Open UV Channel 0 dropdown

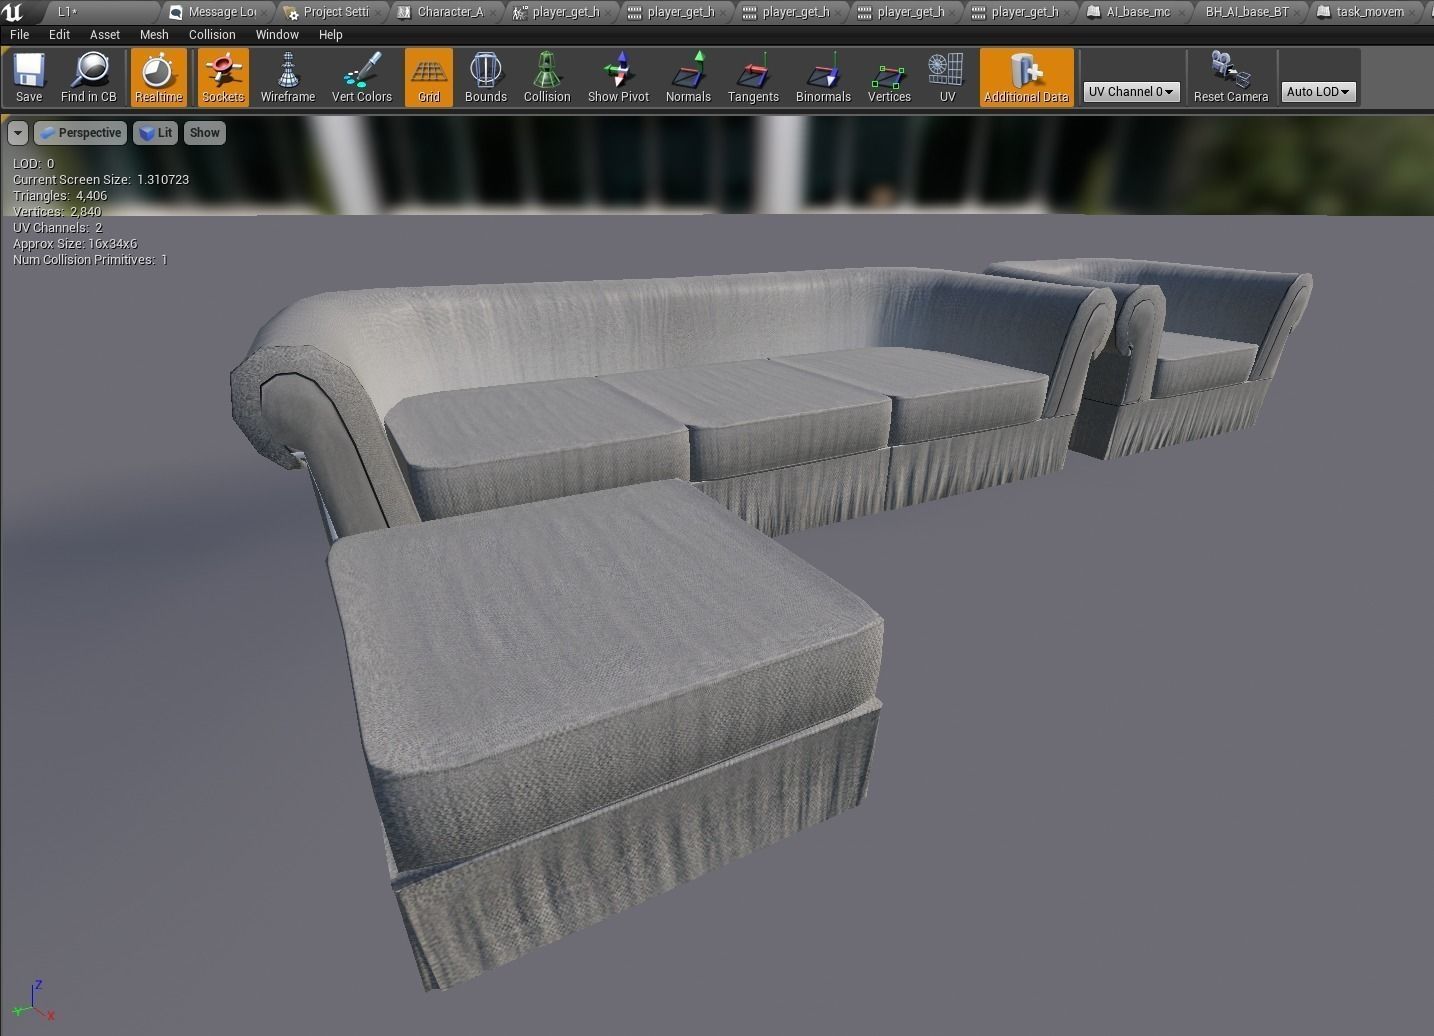tap(1131, 92)
